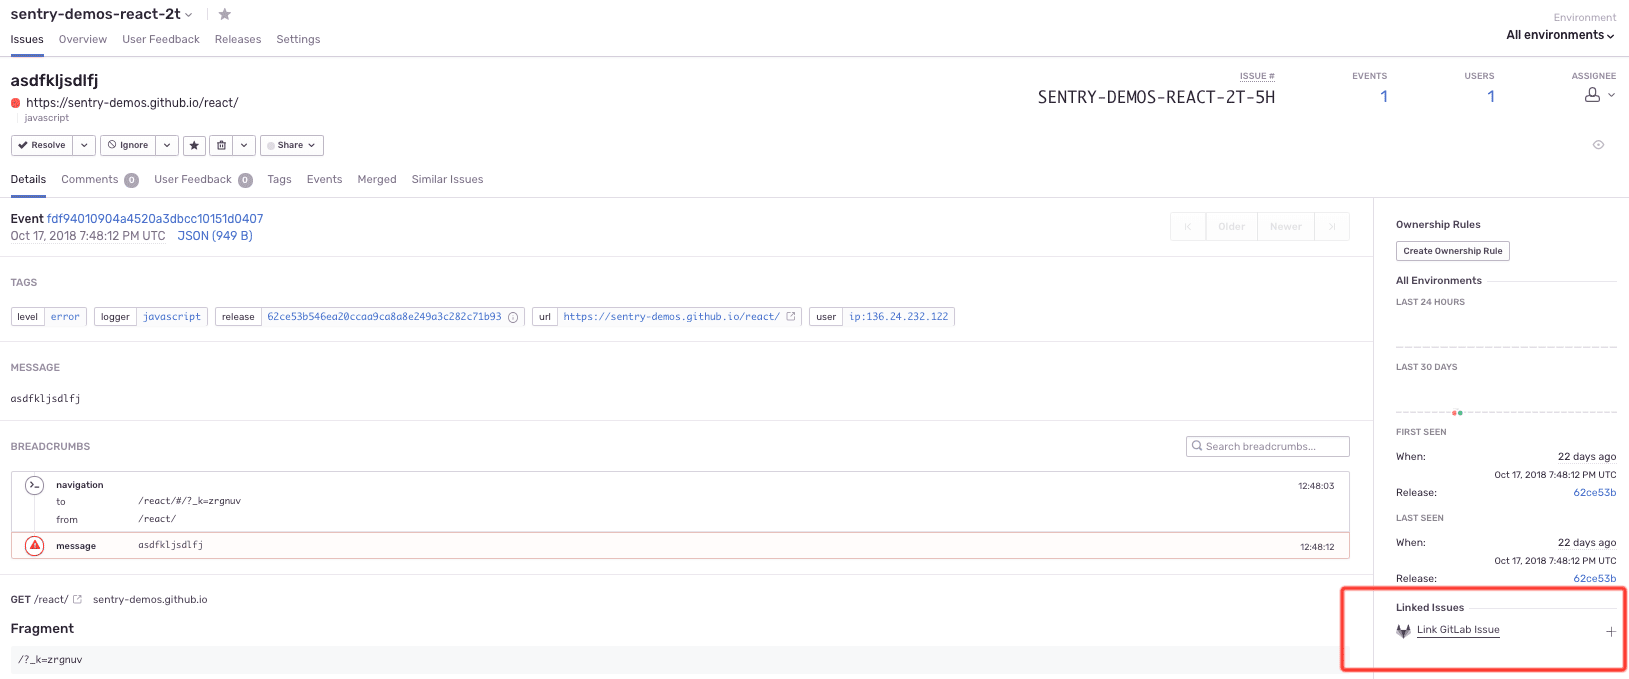Click the message breadcrumb row text
Screen dimensions: 1629x679
pos(171,545)
